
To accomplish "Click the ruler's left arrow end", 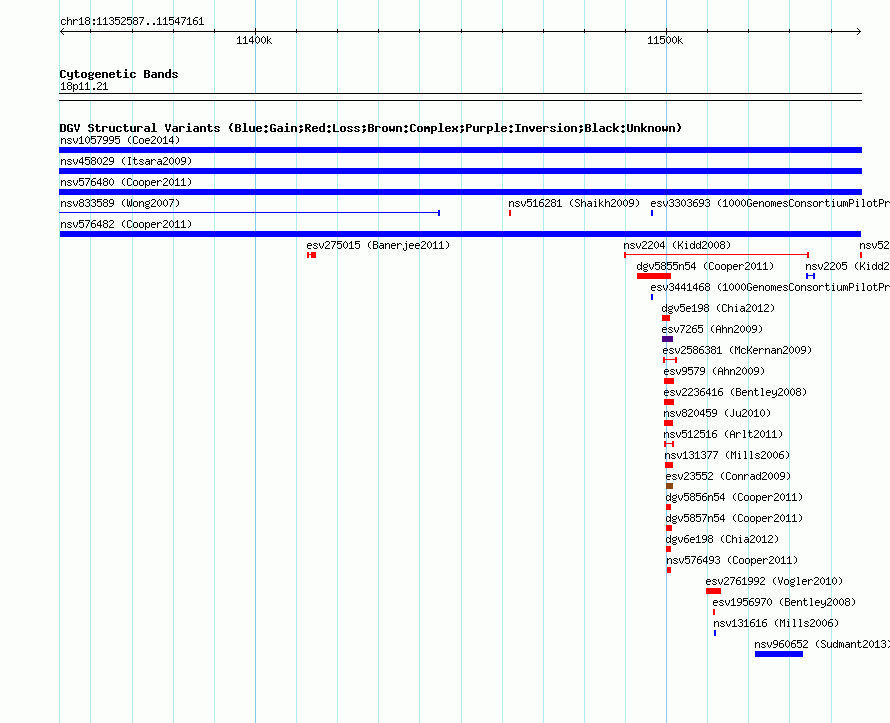I will pos(62,32).
